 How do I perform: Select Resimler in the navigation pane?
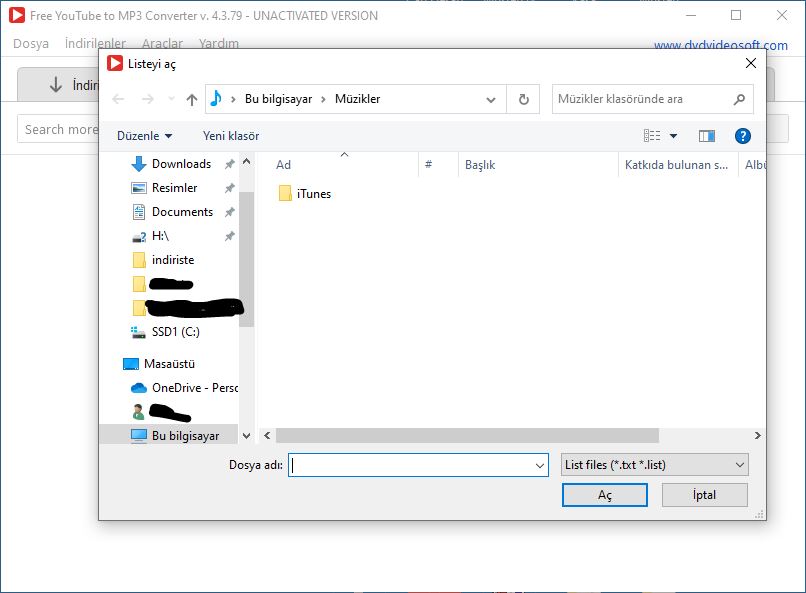click(x=174, y=188)
